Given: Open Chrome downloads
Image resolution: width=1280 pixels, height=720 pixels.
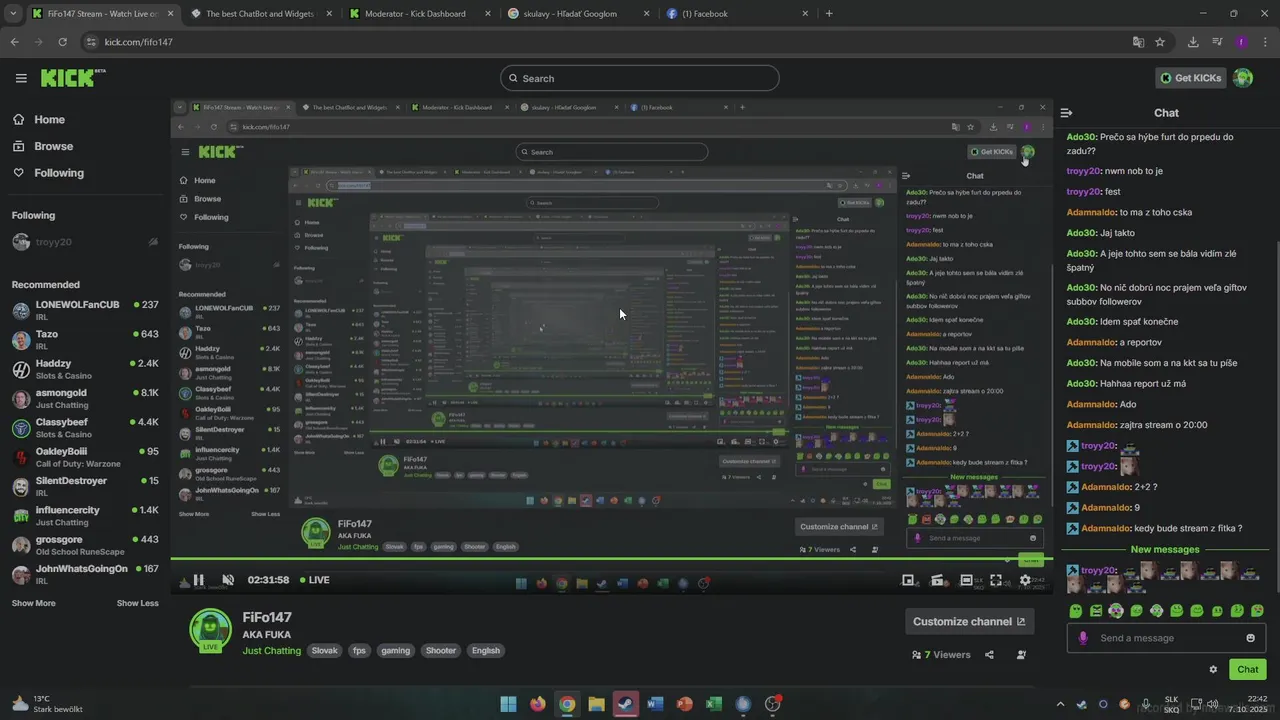Looking at the screenshot, I should tap(1193, 42).
